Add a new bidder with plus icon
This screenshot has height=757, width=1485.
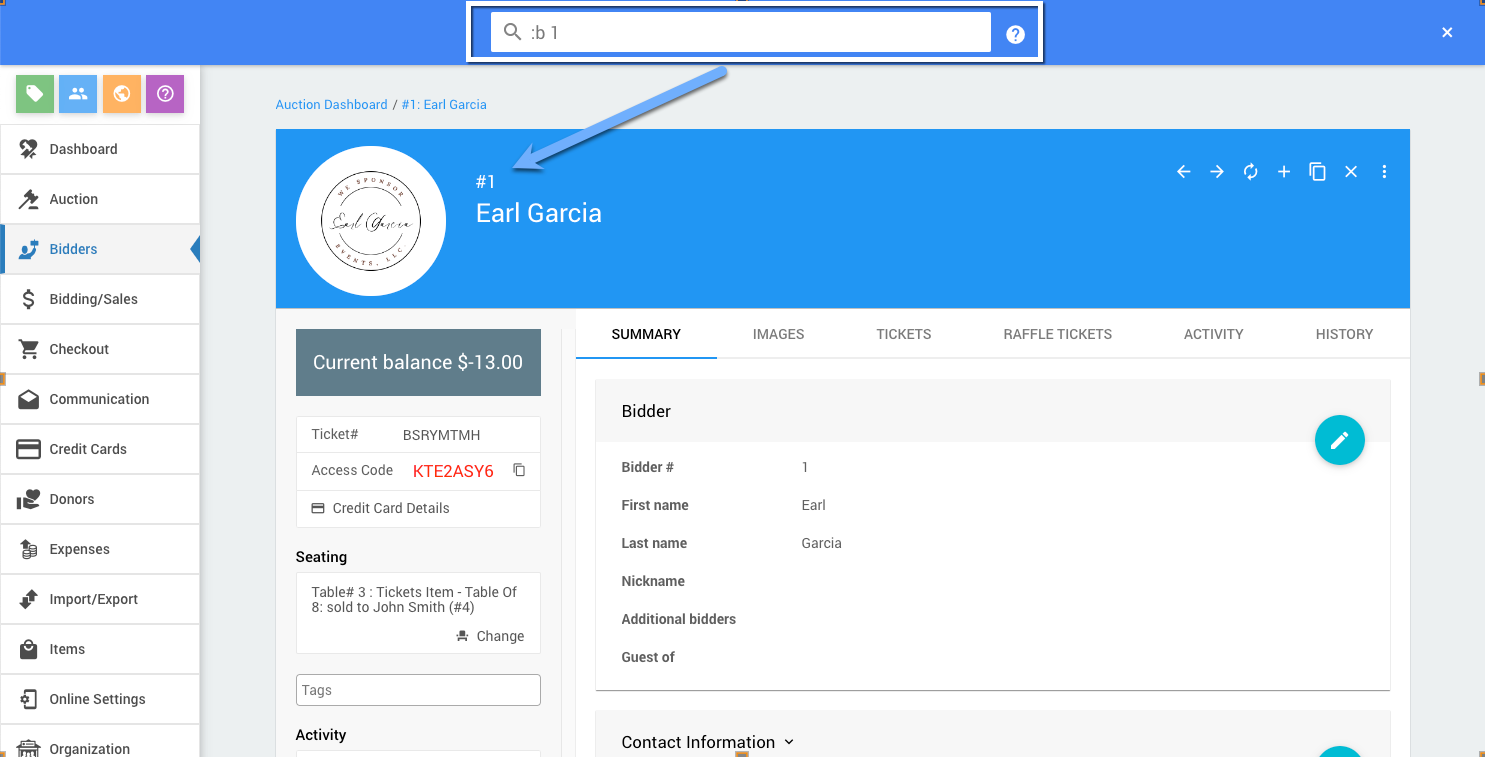(x=1284, y=172)
